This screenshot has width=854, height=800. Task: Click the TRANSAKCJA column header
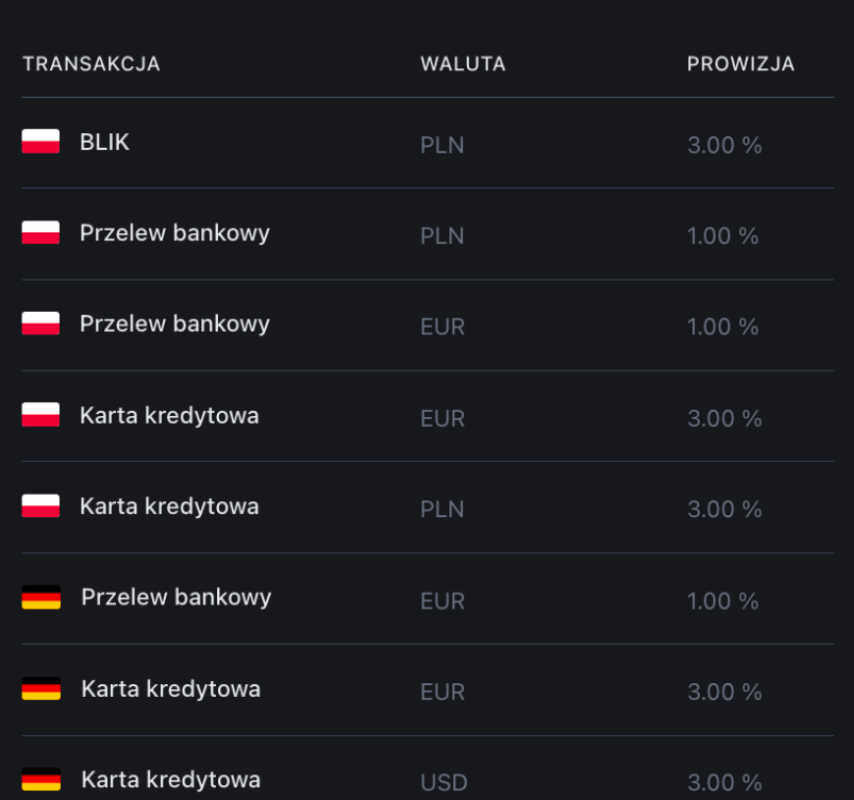[92, 64]
